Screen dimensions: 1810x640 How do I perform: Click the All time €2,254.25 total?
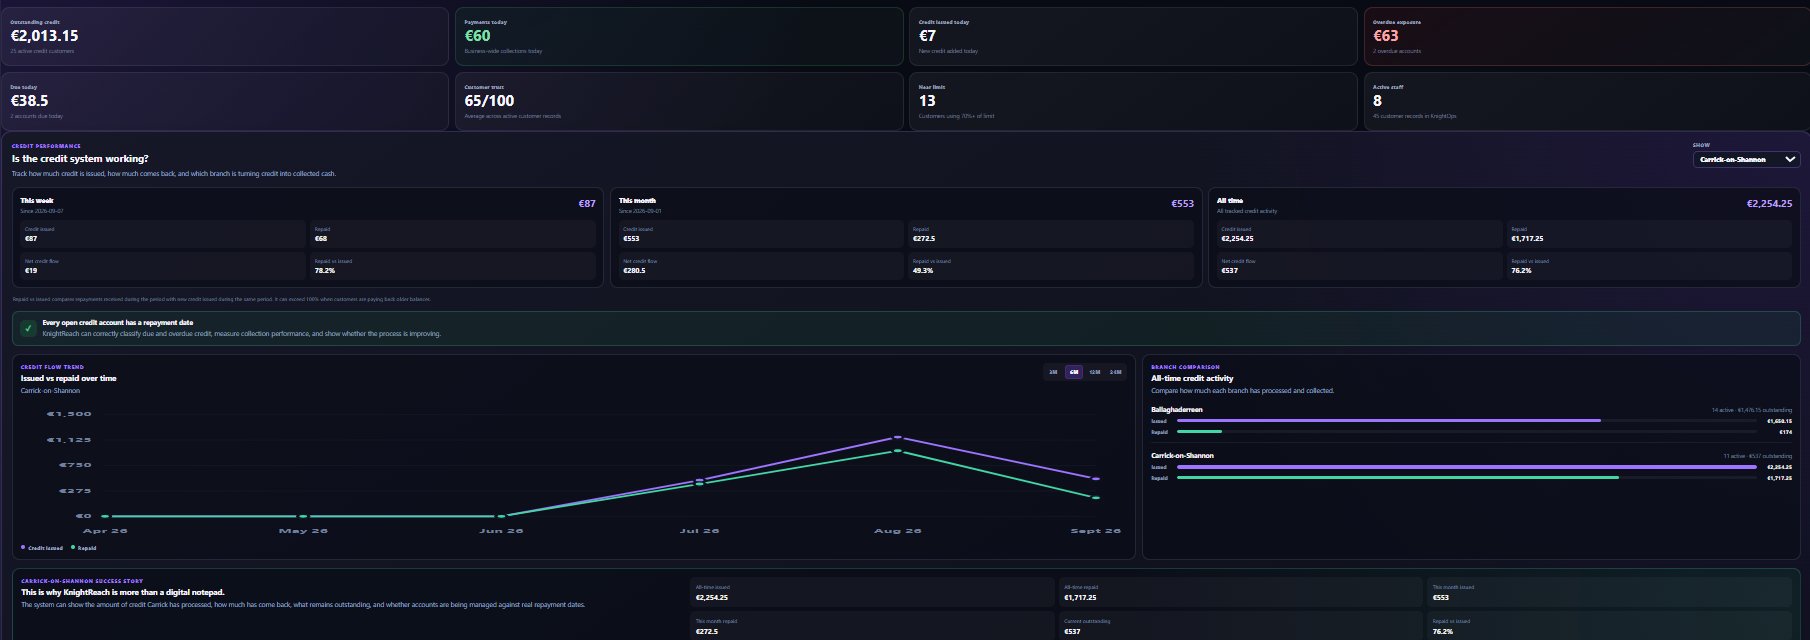[1769, 204]
